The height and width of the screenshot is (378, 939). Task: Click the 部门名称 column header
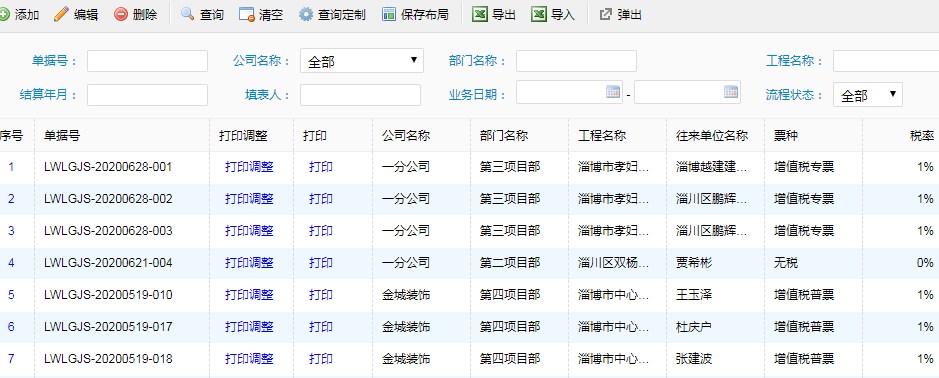tap(504, 136)
